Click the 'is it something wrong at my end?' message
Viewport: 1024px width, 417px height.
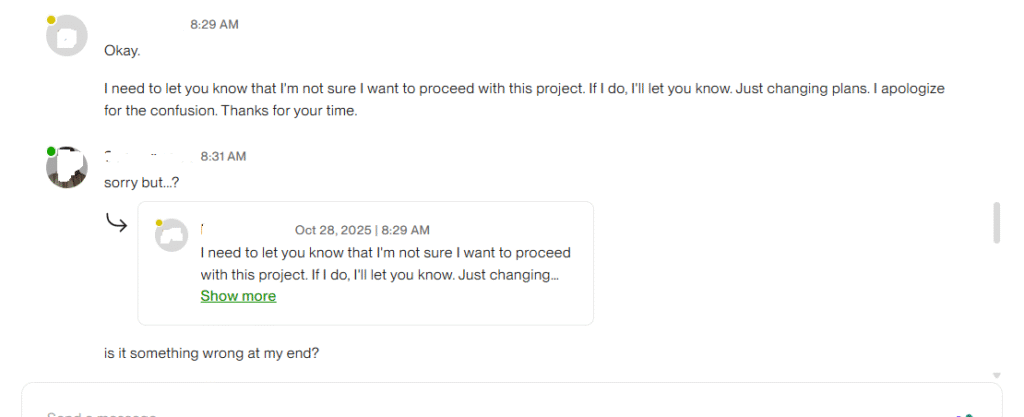[x=211, y=353]
